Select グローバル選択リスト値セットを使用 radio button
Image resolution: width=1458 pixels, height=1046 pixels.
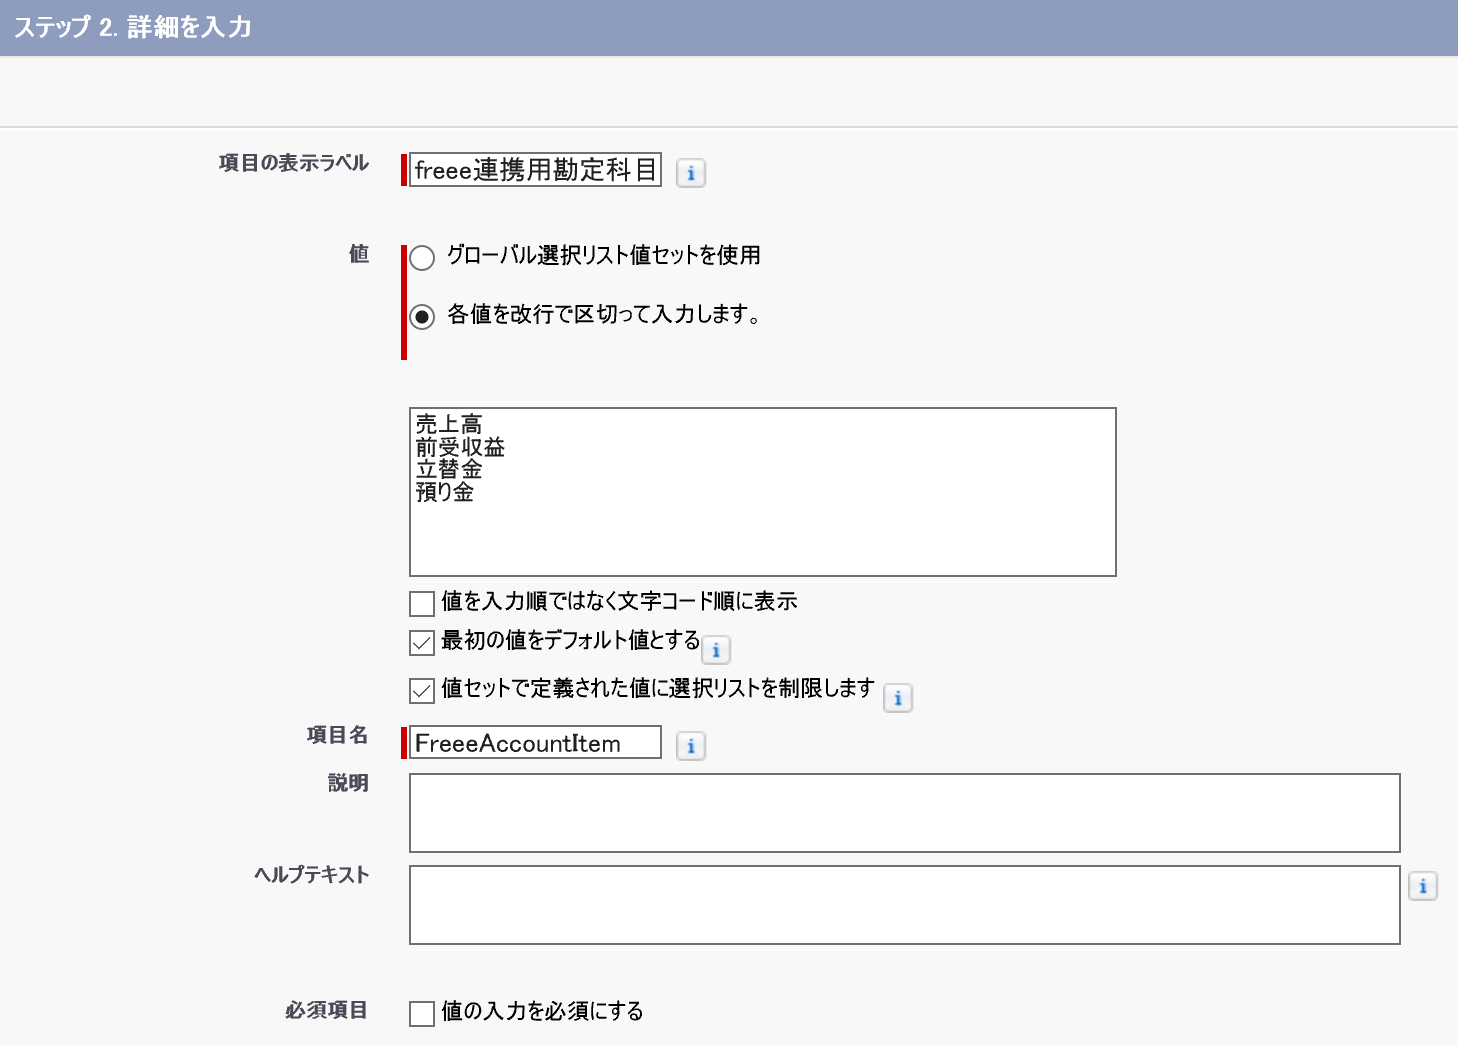[x=422, y=258]
